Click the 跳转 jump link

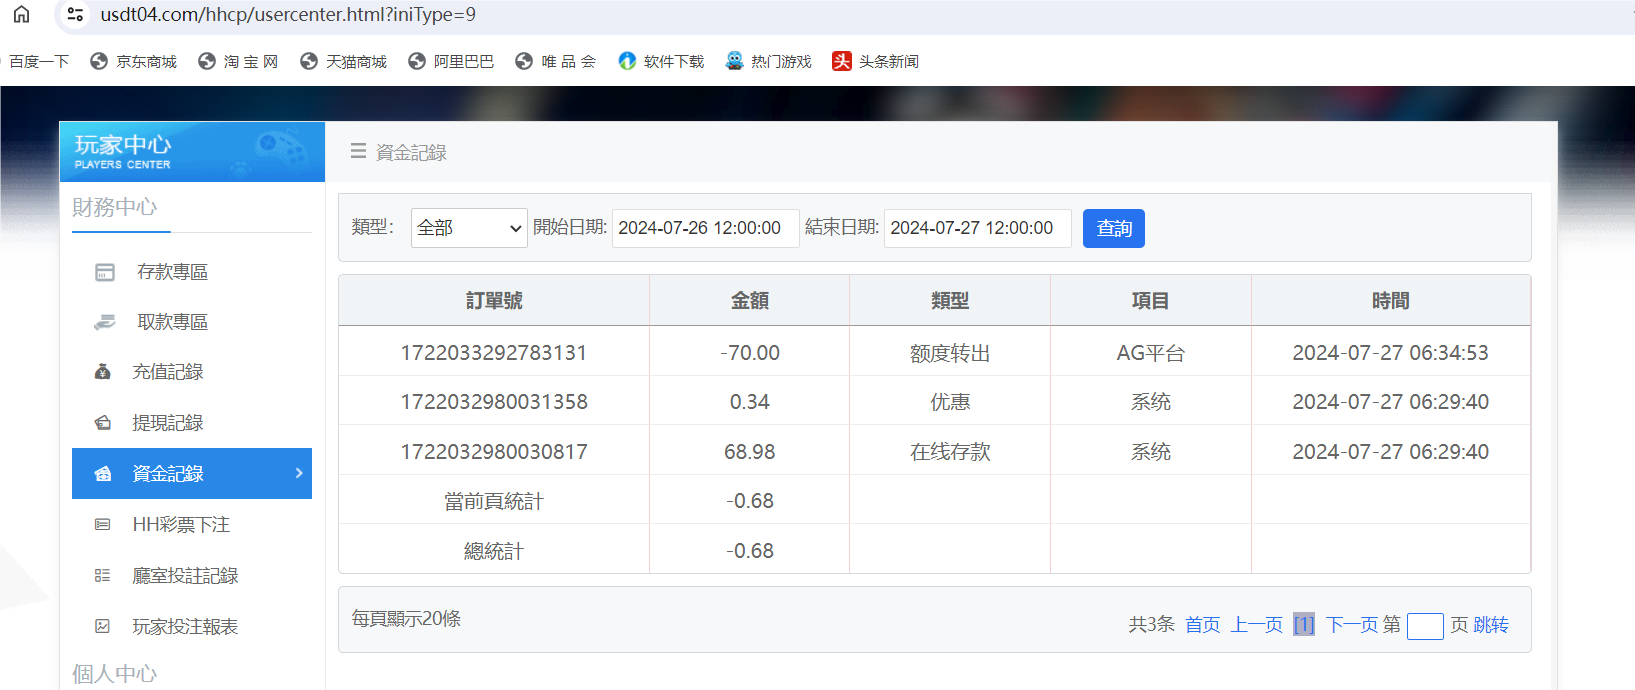(1490, 625)
